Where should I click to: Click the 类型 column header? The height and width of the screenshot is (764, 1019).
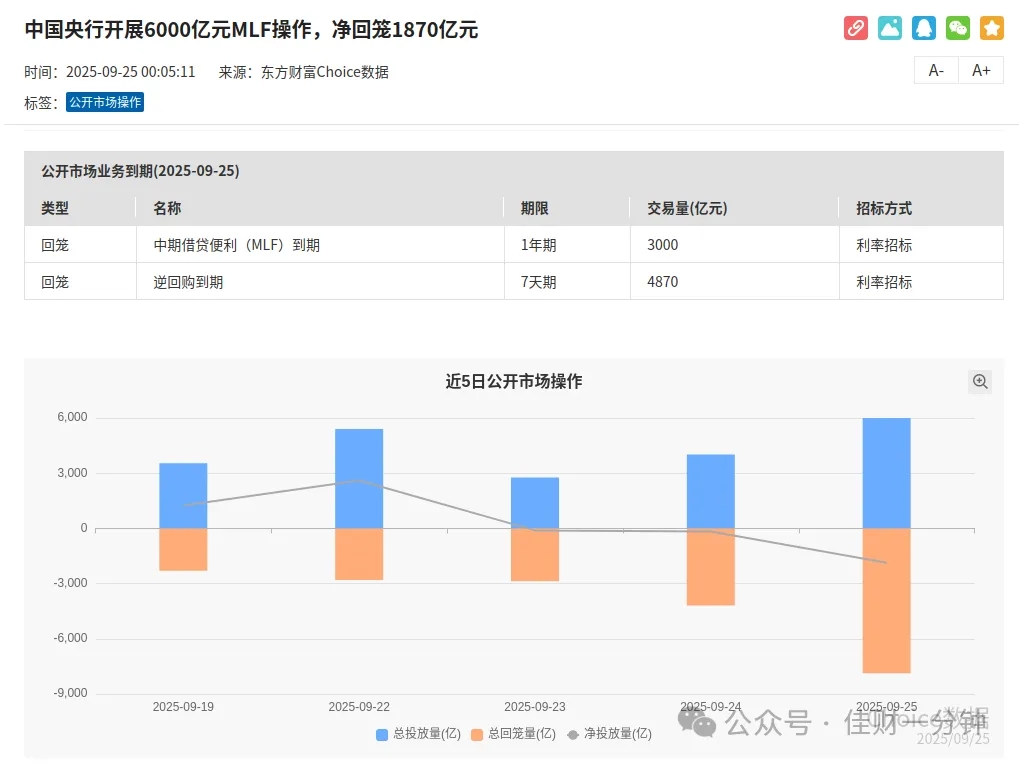click(55, 208)
